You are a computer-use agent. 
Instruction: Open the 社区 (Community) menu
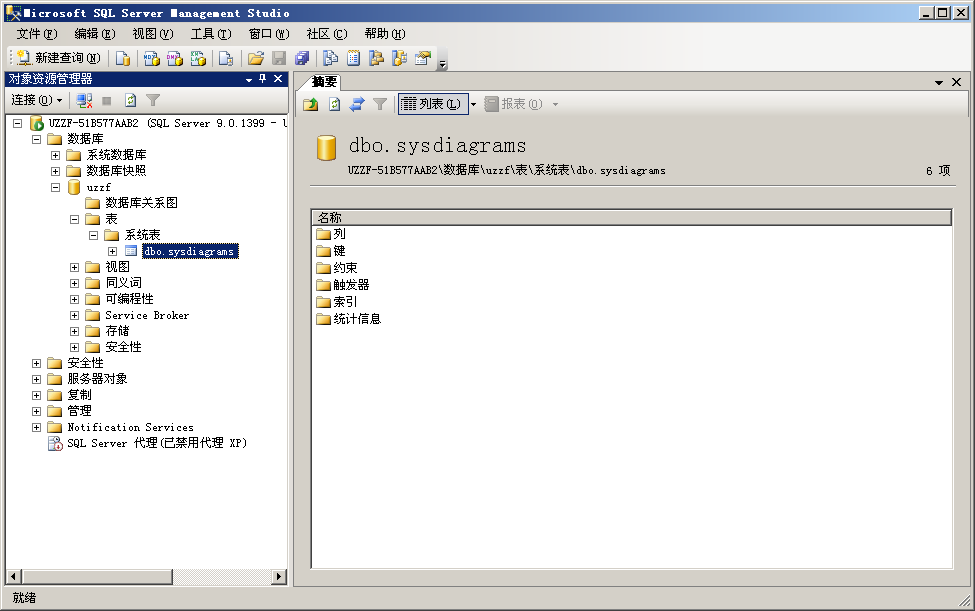click(x=326, y=34)
